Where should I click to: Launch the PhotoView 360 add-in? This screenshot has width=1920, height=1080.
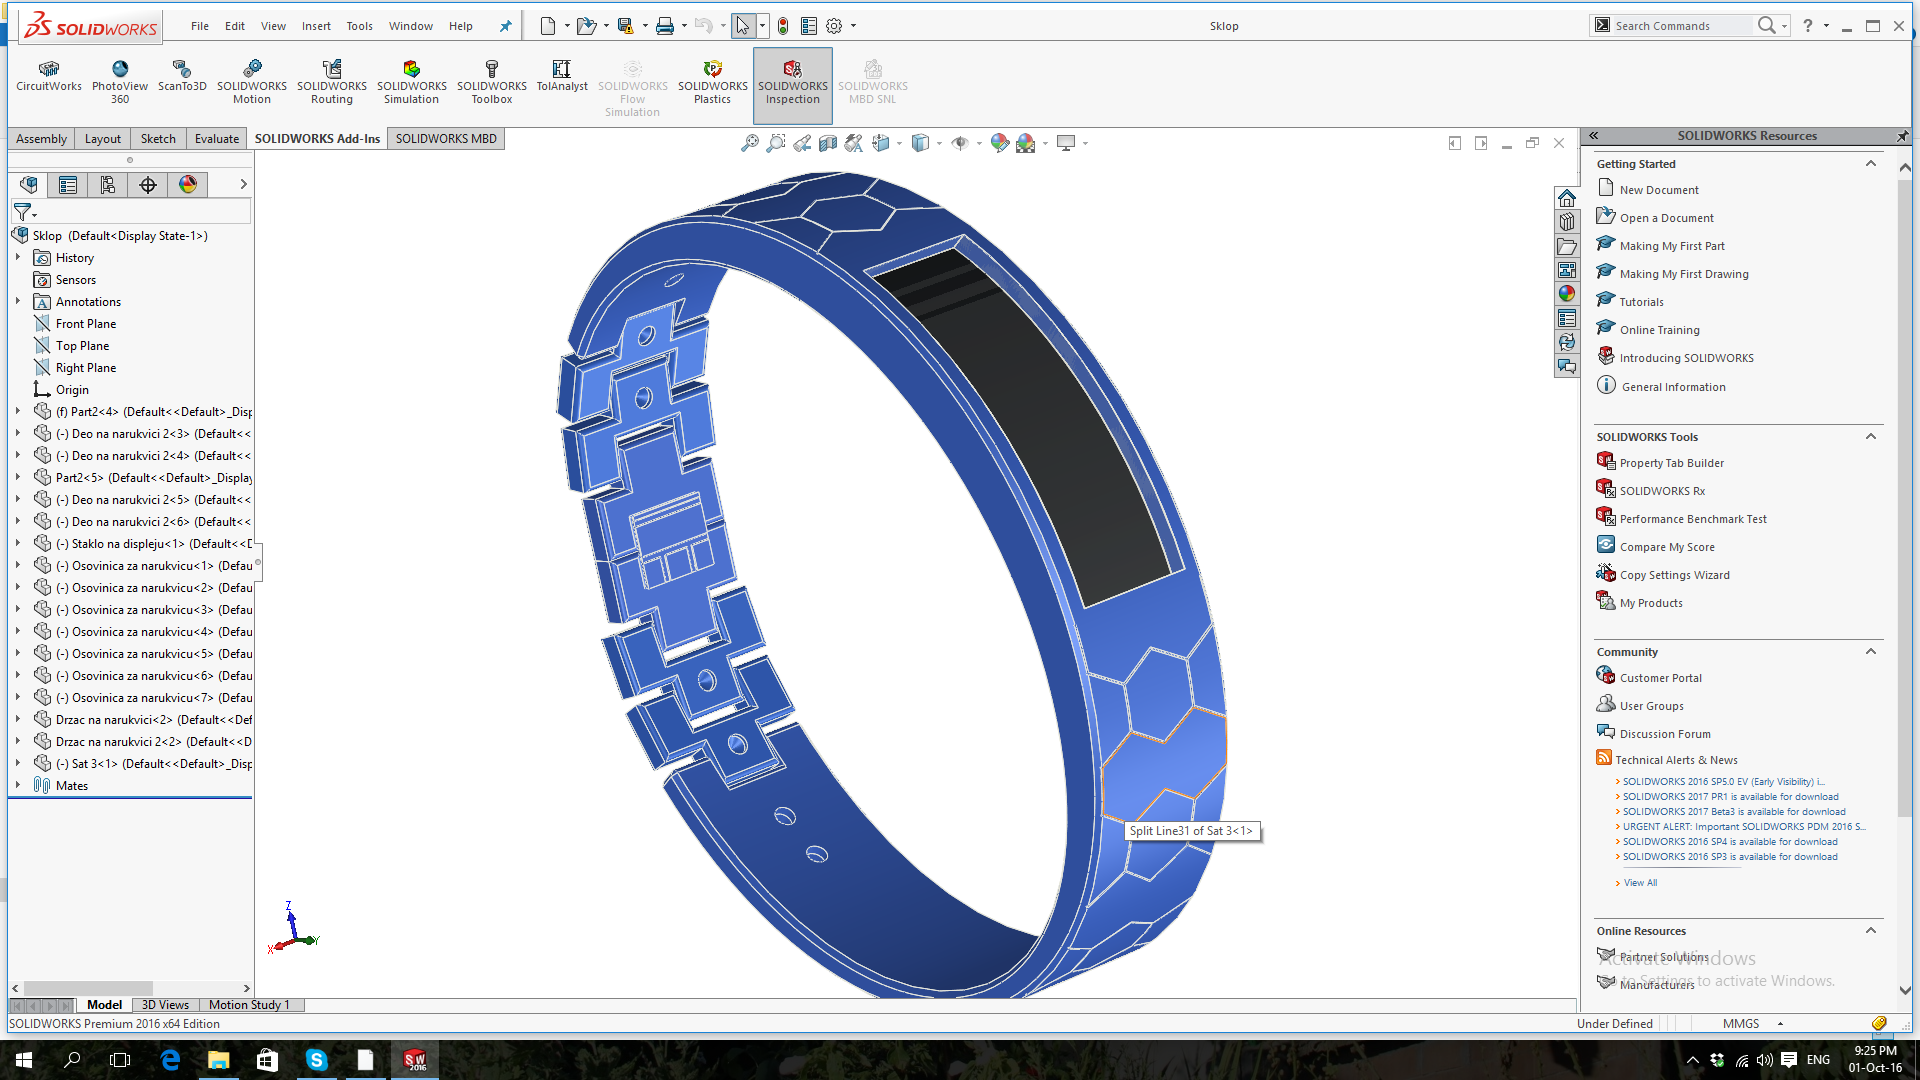click(x=120, y=80)
